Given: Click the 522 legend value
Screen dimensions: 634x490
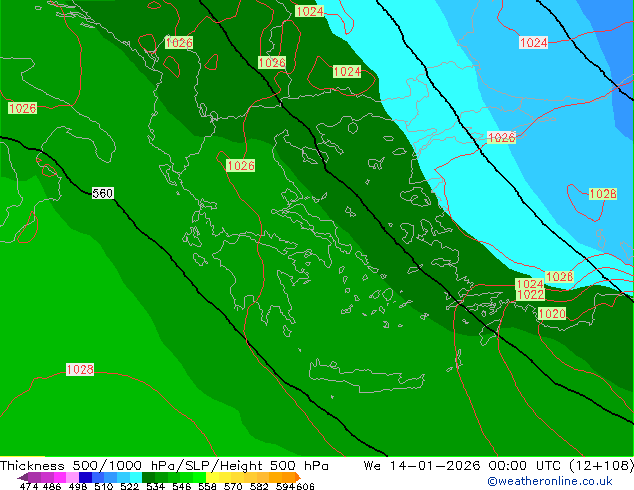Looking at the screenshot, I should coord(129,486).
